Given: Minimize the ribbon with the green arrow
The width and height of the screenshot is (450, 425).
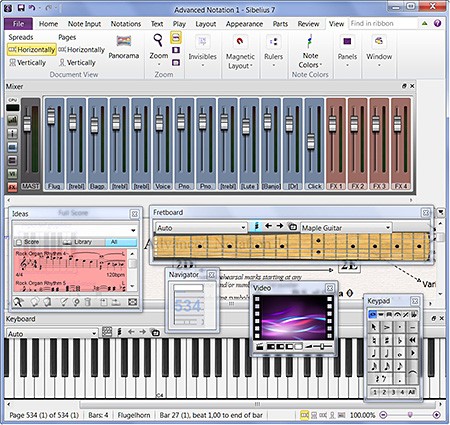Looking at the screenshot, I should pyautogui.click(x=425, y=23).
